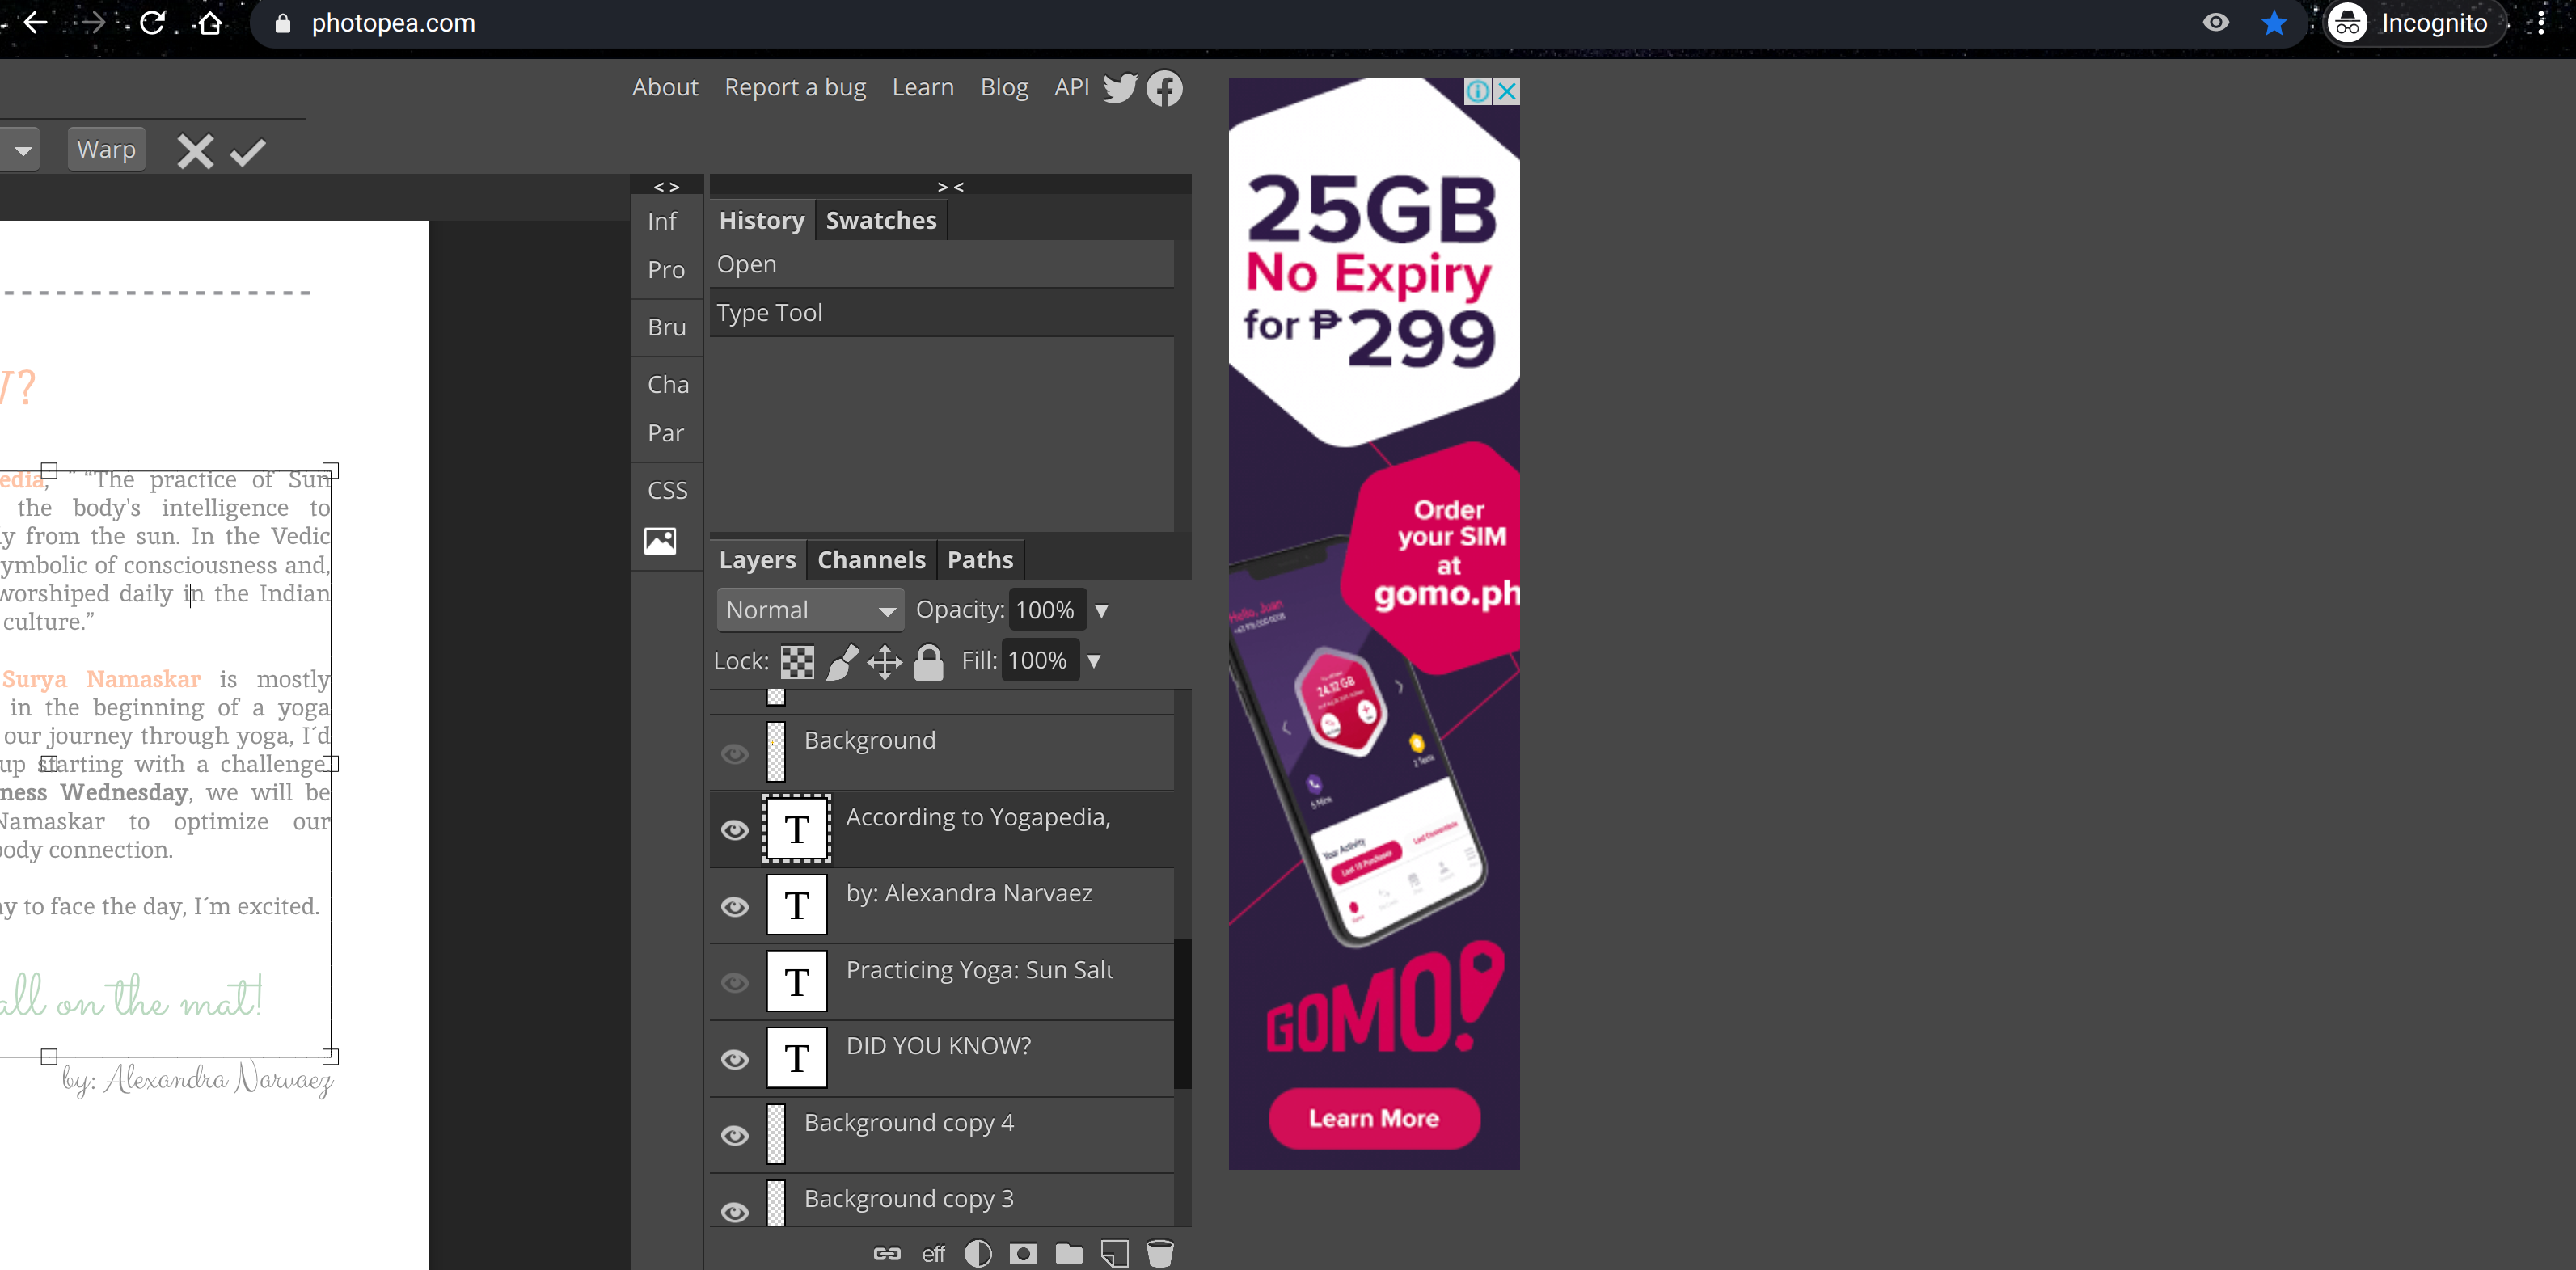The height and width of the screenshot is (1270, 2576).
Task: Switch to the Swatches tab
Action: pos(881,219)
